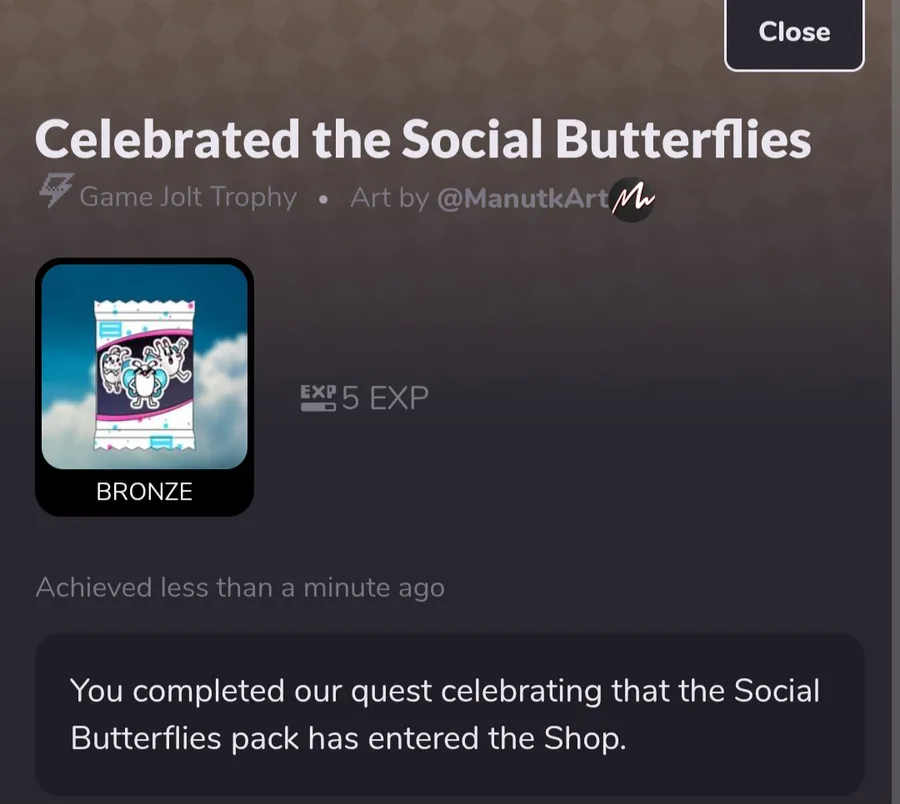Screen dimensions: 900x804
Task: Click the 5 EXP reward text
Action: click(385, 399)
